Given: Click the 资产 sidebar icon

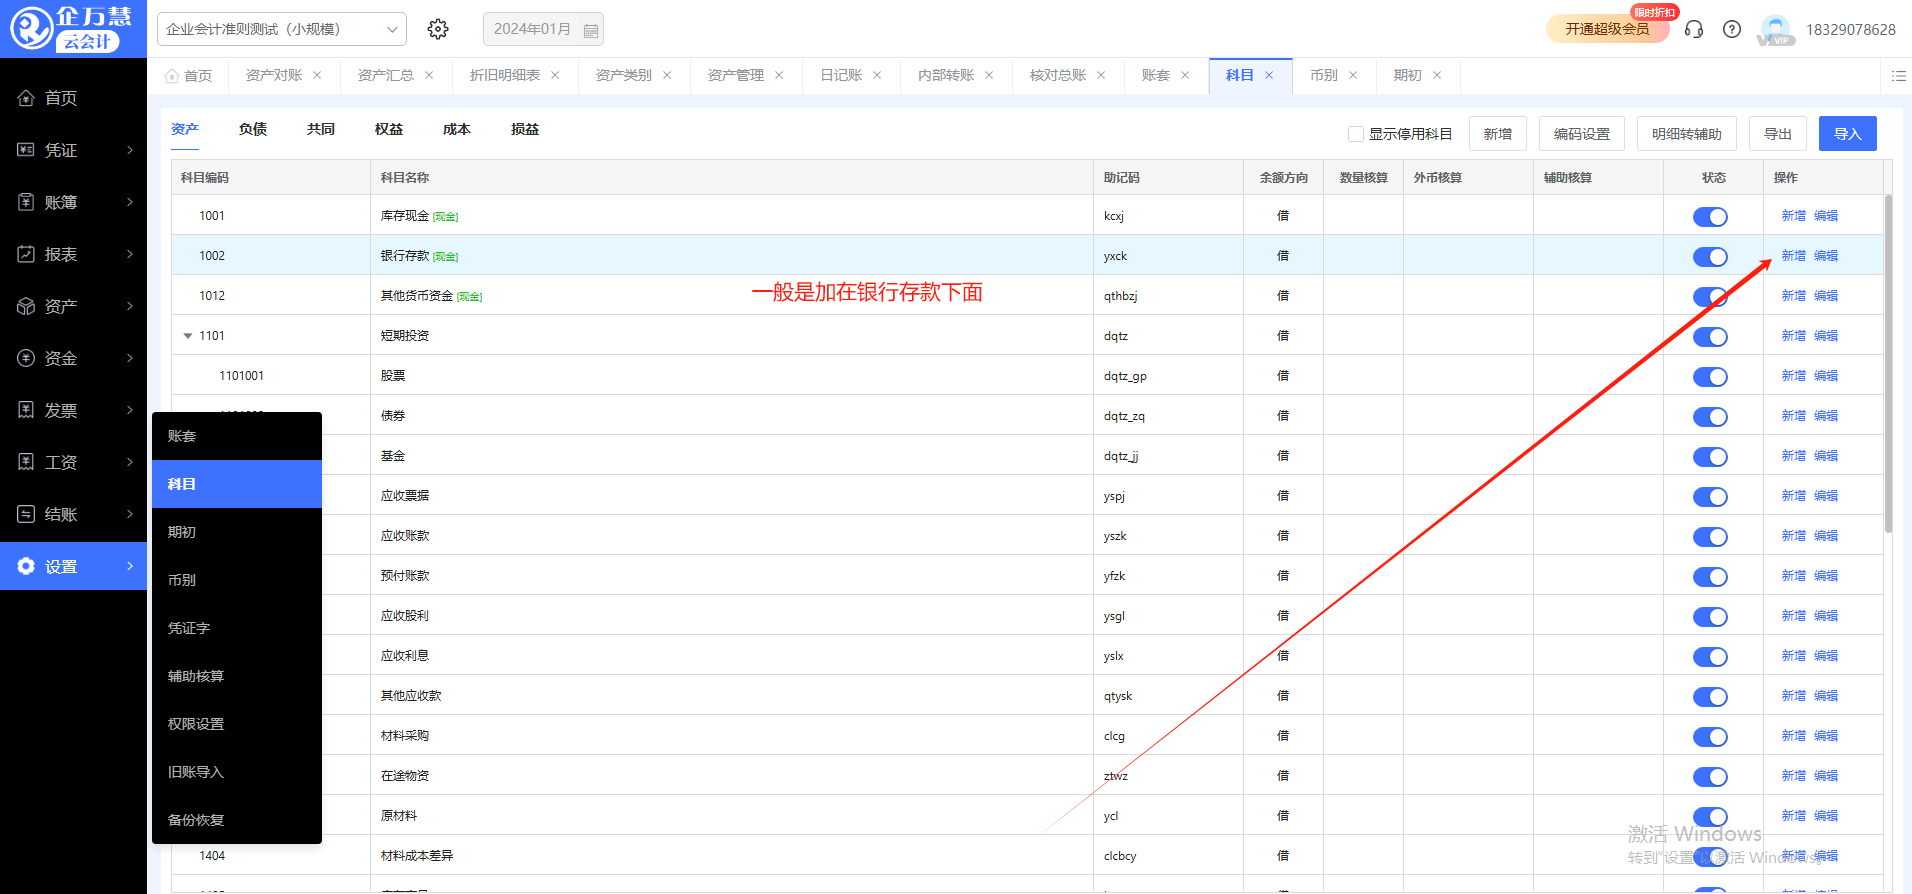Looking at the screenshot, I should [26, 306].
